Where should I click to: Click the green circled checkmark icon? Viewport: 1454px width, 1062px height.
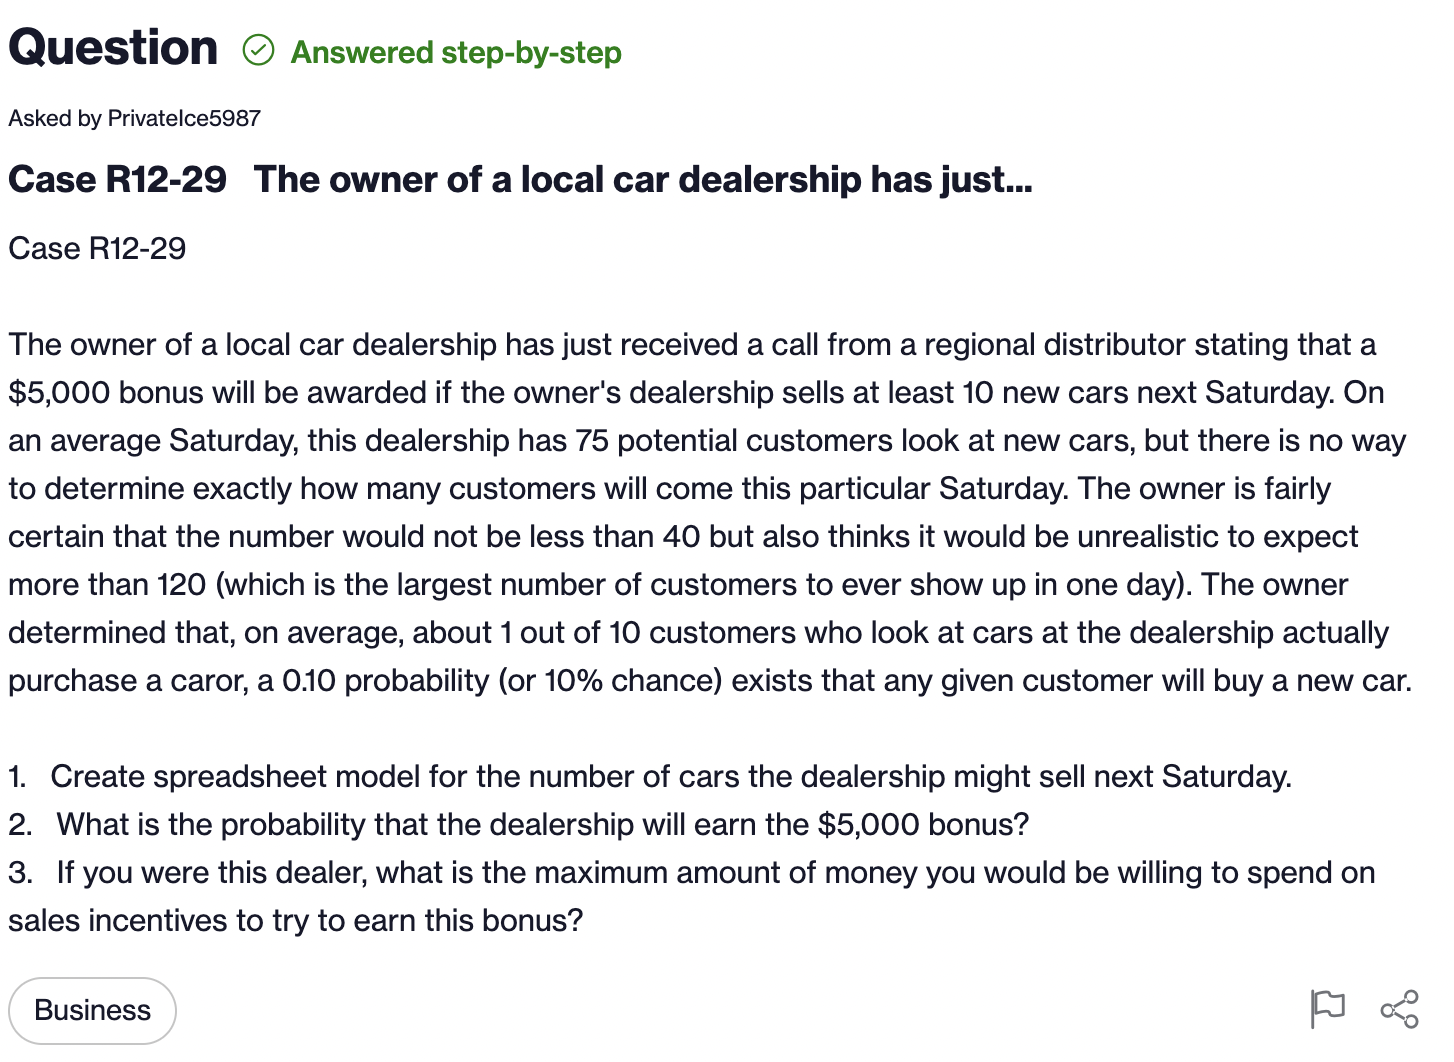[x=258, y=49]
